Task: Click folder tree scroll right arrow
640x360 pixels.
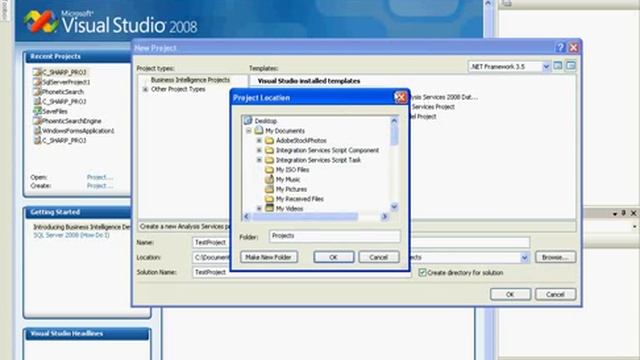Action: click(384, 217)
